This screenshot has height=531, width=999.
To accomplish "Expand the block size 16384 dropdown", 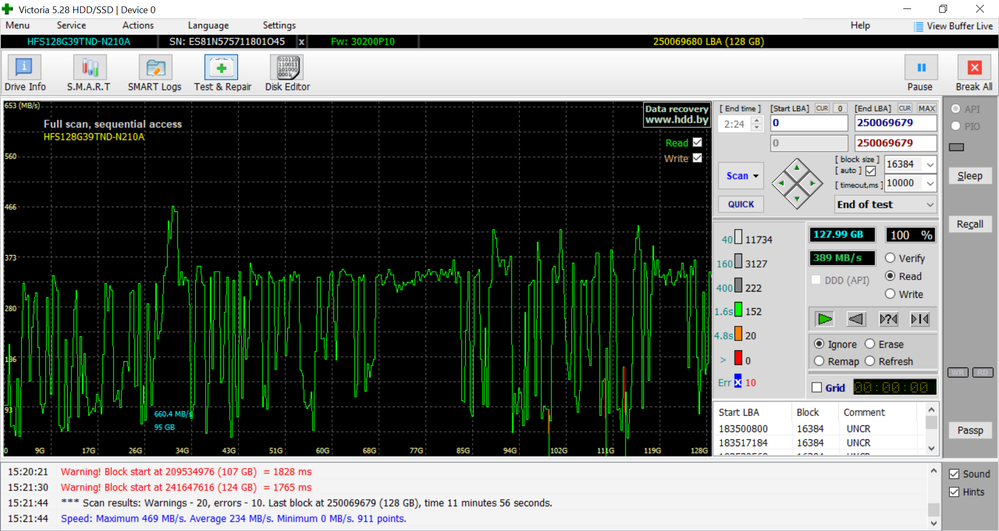I will 930,165.
